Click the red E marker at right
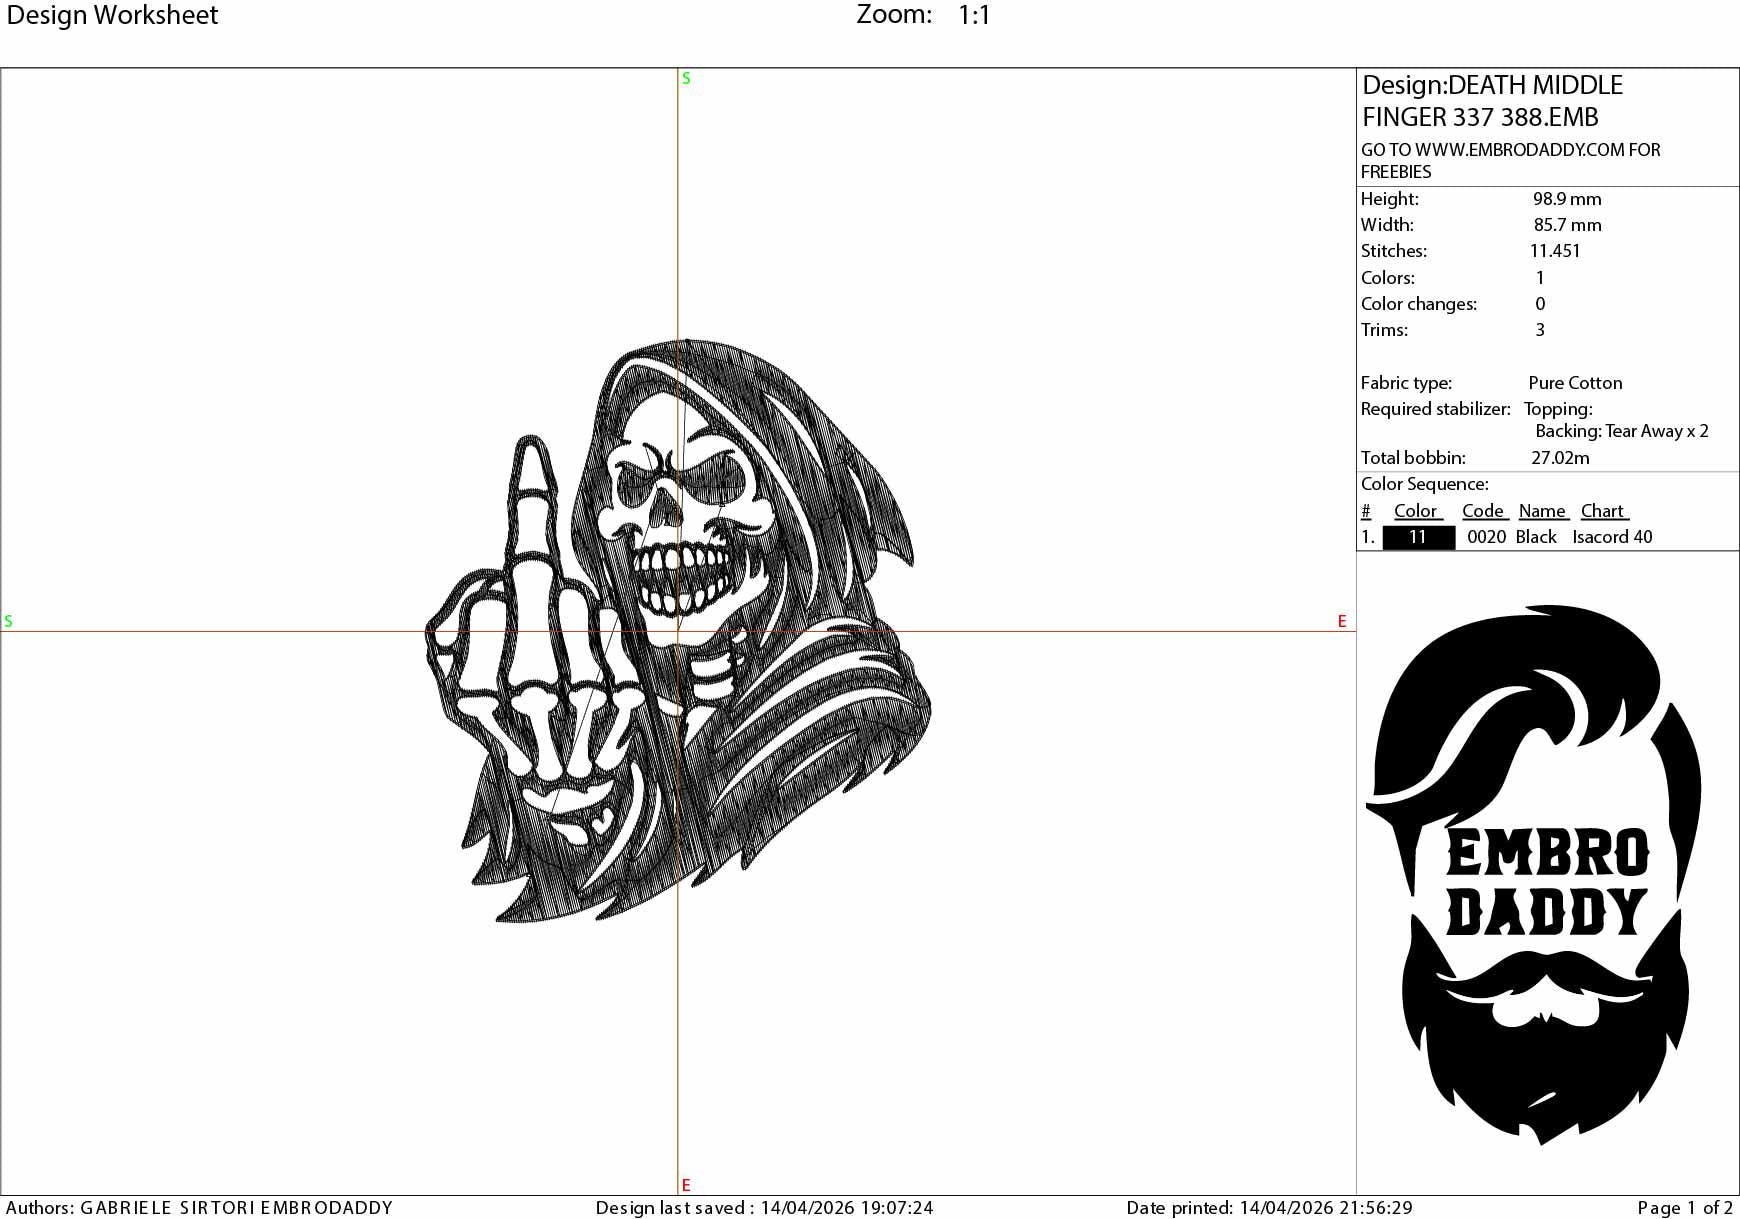Image resolution: width=1740 pixels, height=1219 pixels. 1342,621
